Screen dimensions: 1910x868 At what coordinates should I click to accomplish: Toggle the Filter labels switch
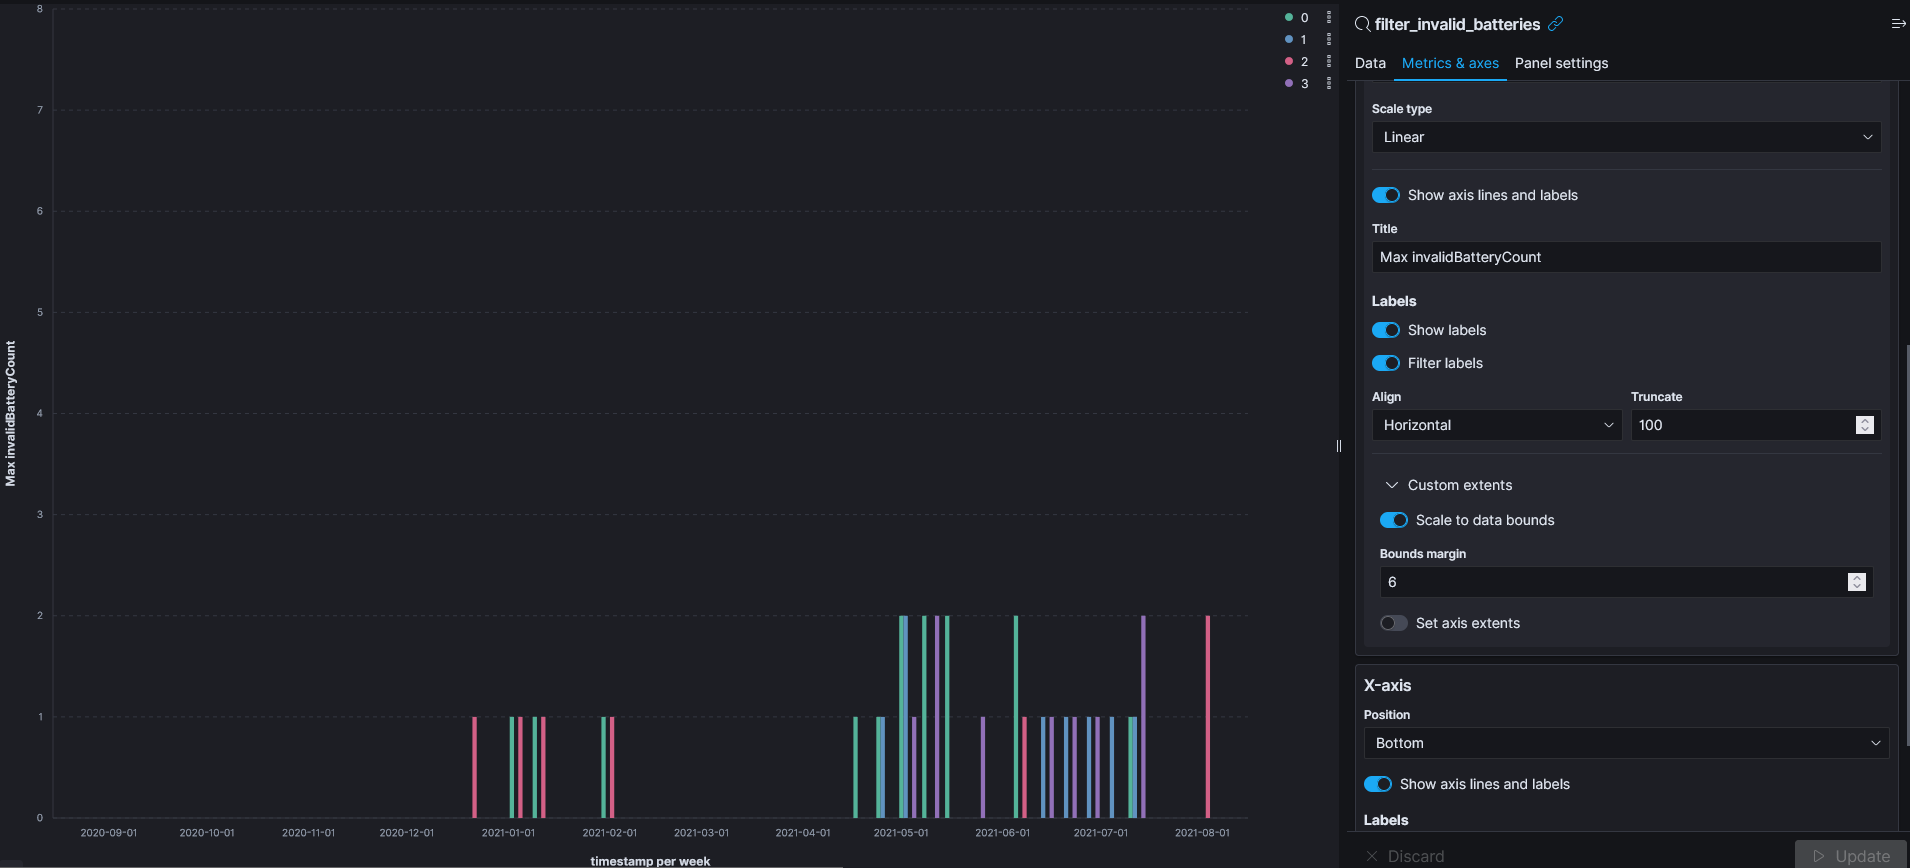(x=1385, y=363)
